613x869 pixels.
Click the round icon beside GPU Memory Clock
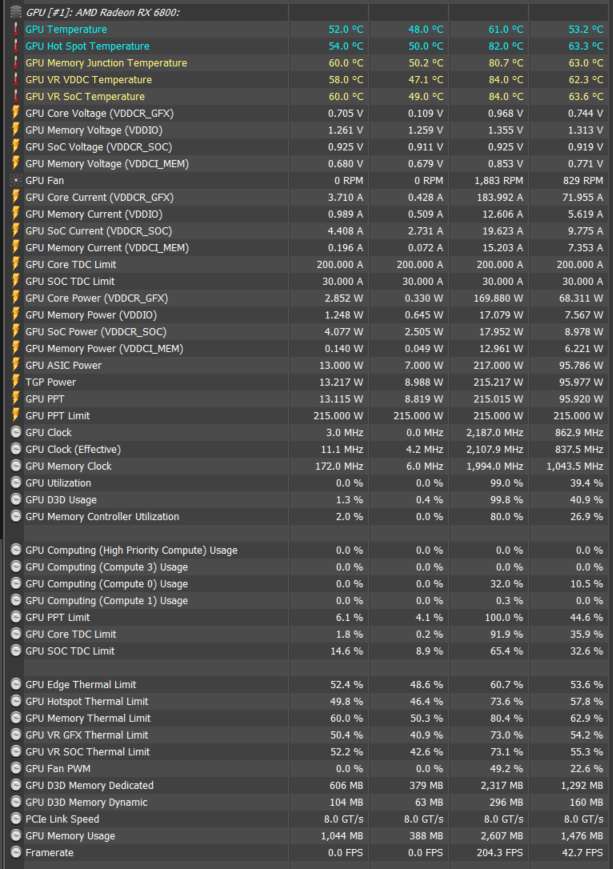(x=16, y=466)
